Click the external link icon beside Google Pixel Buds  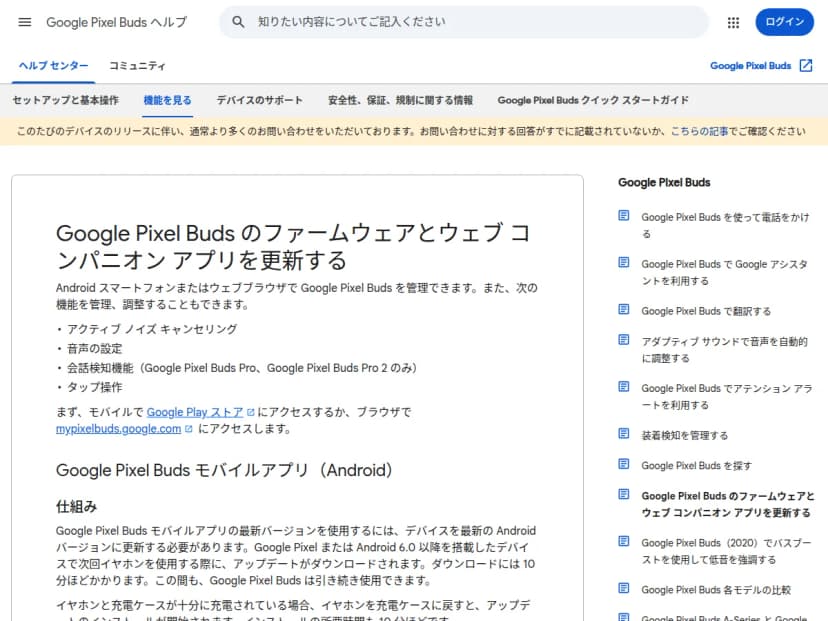click(x=806, y=65)
